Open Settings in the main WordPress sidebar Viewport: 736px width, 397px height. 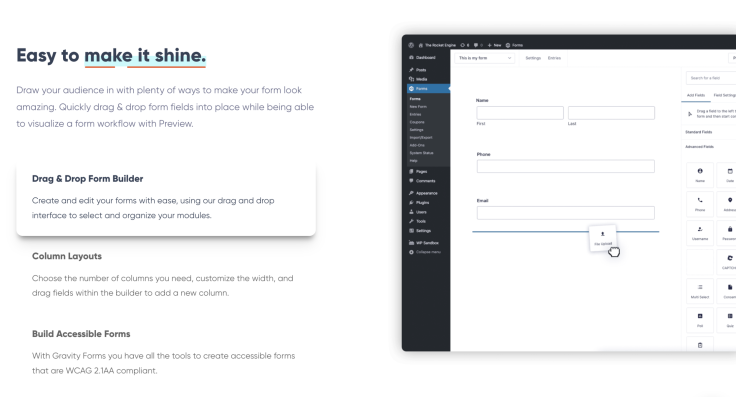420,231
